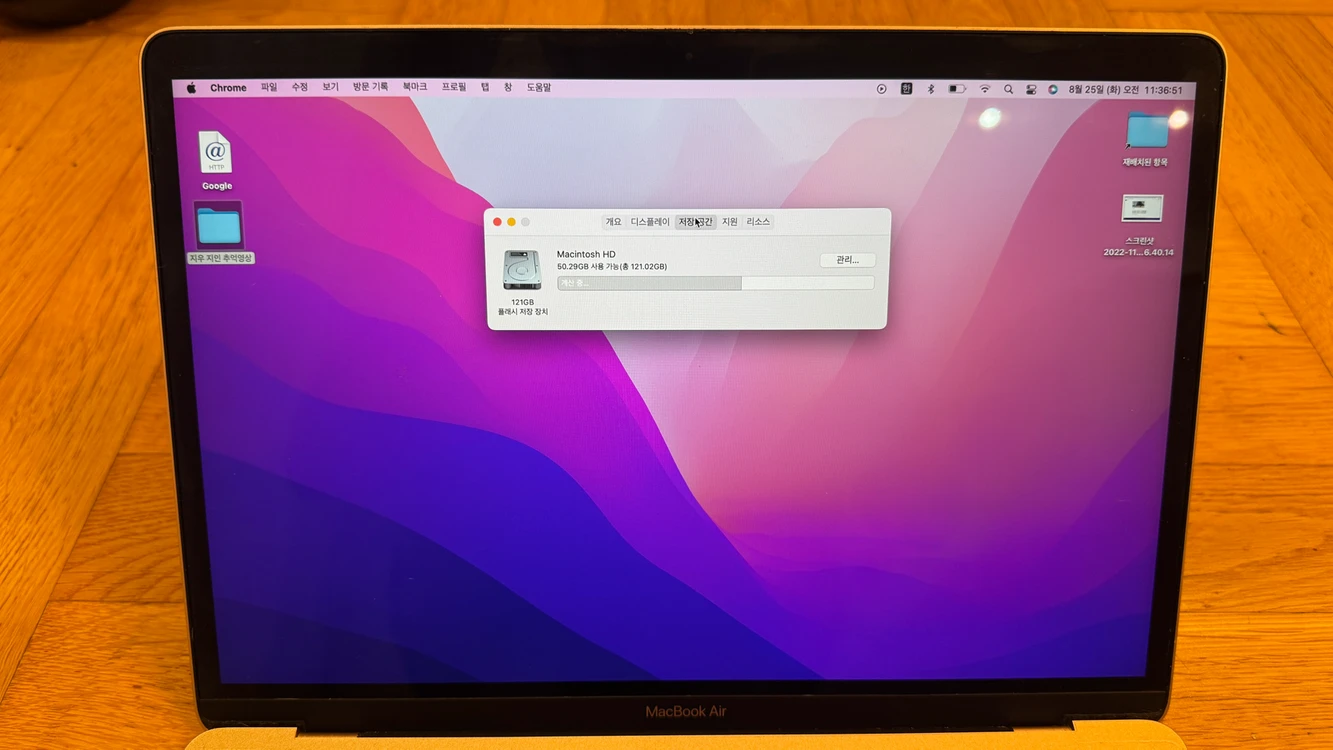Click the Korean input source icon

[x=906, y=89]
